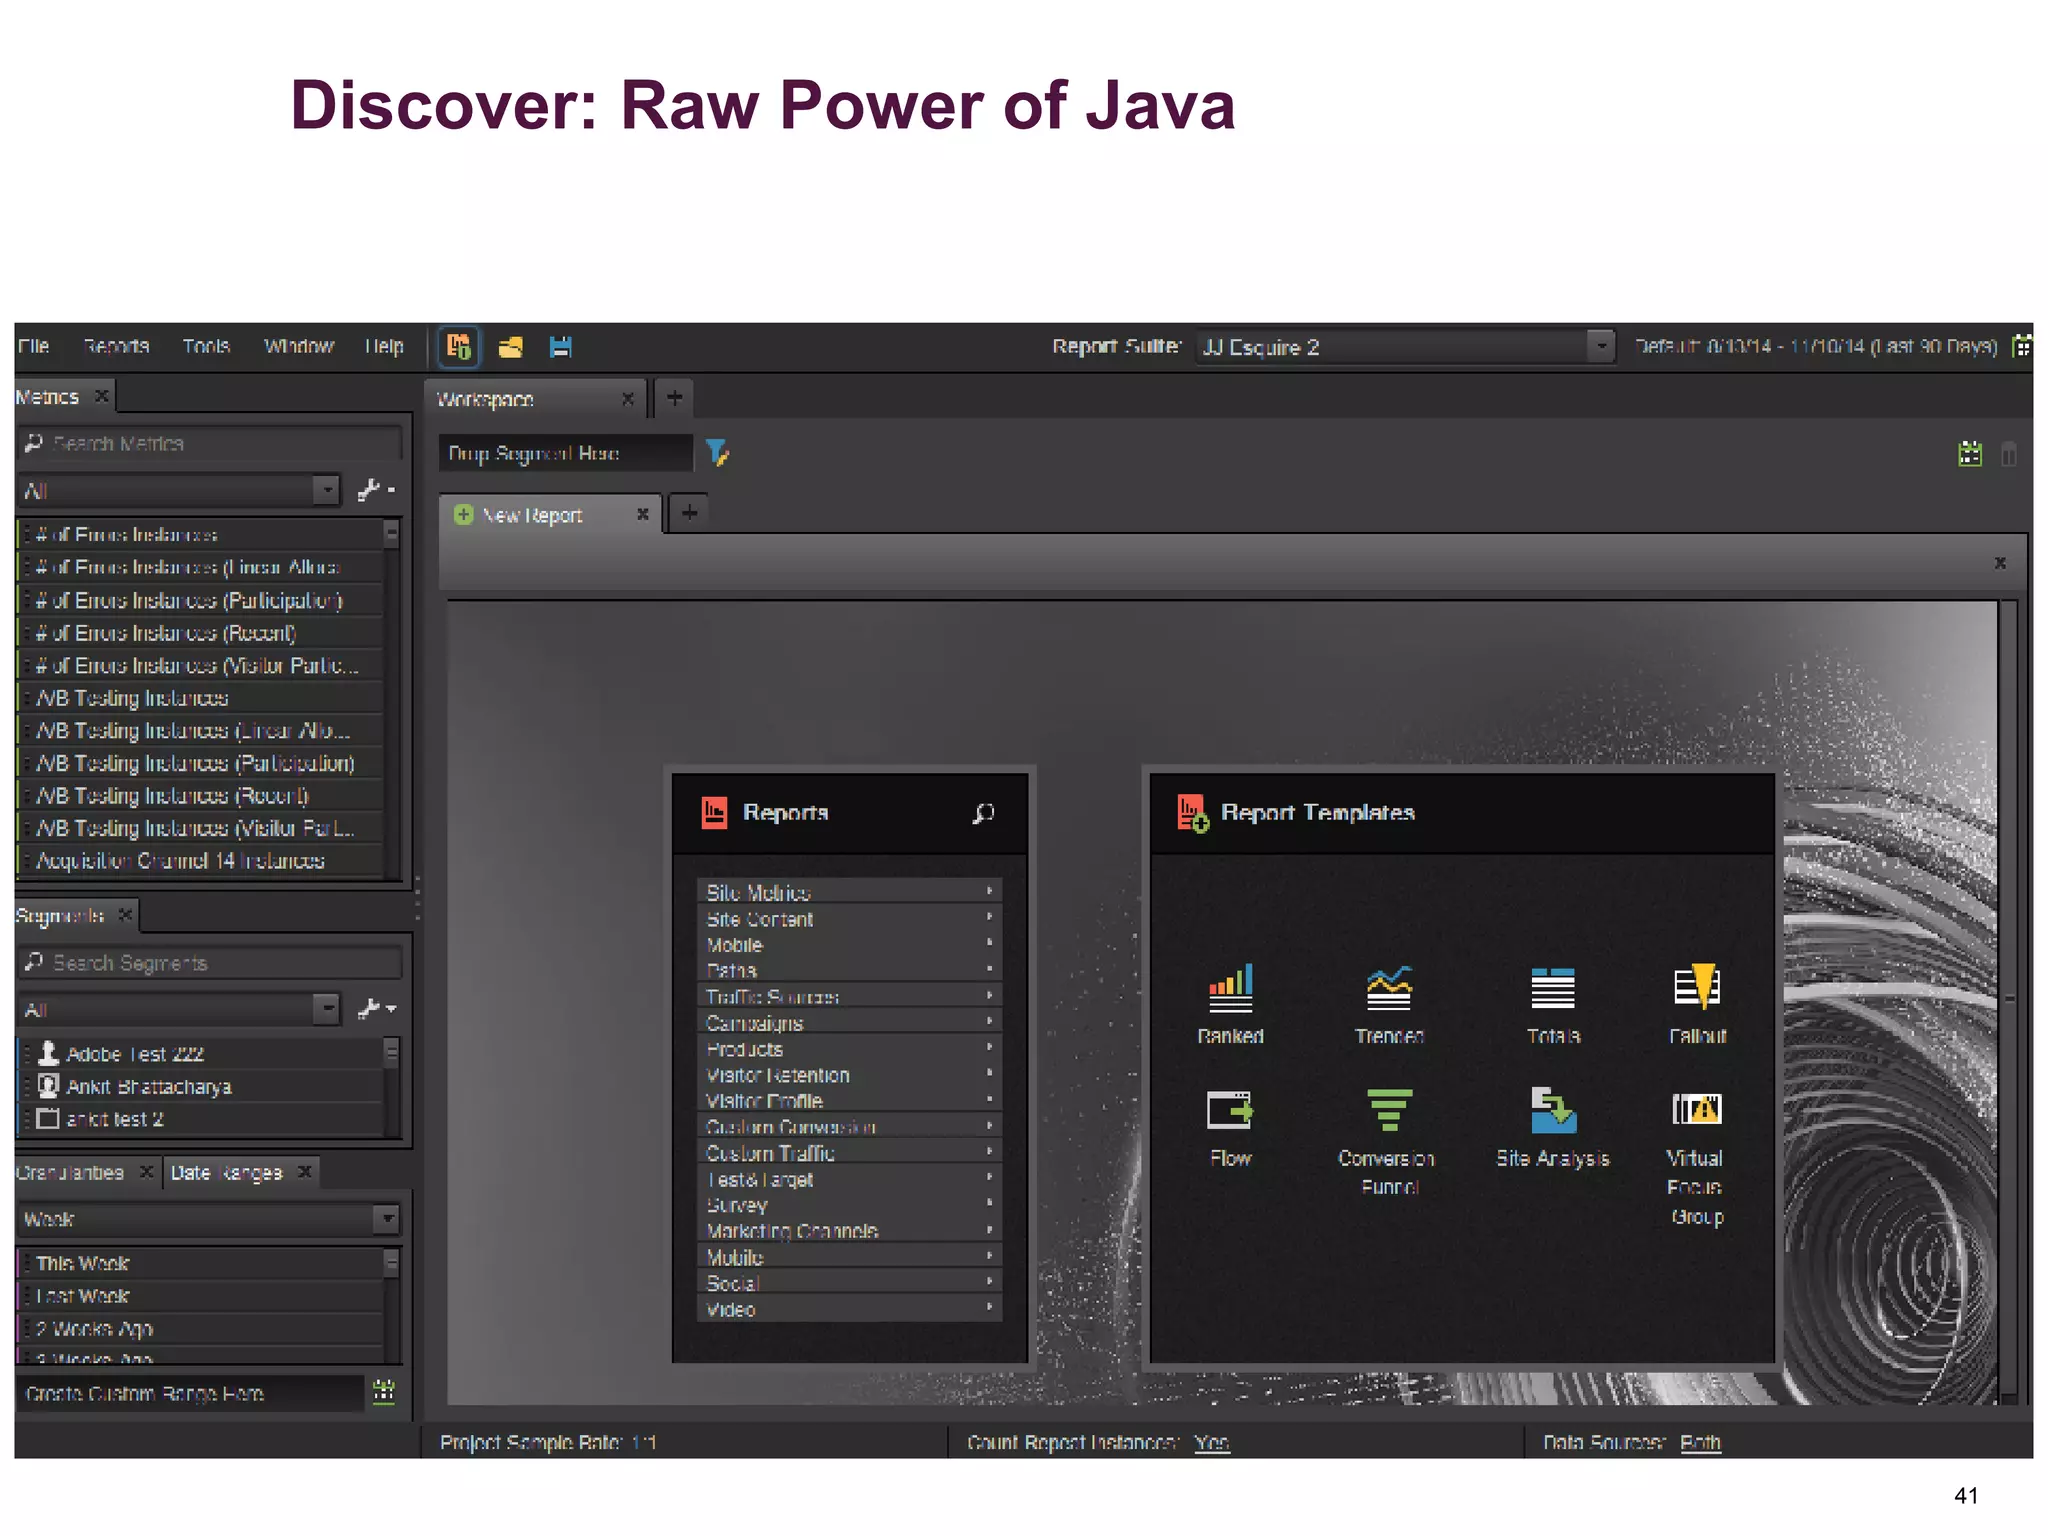Select the Totals report template
The image size is (2048, 1536).
click(1553, 1004)
